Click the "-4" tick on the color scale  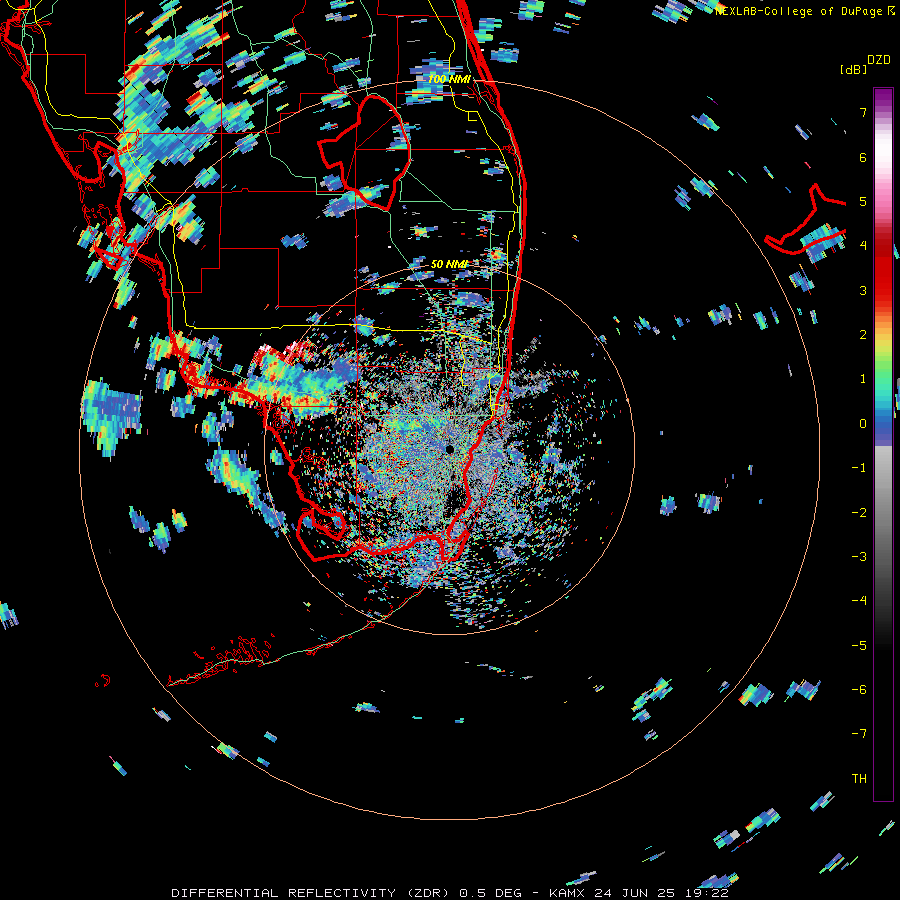coord(859,601)
